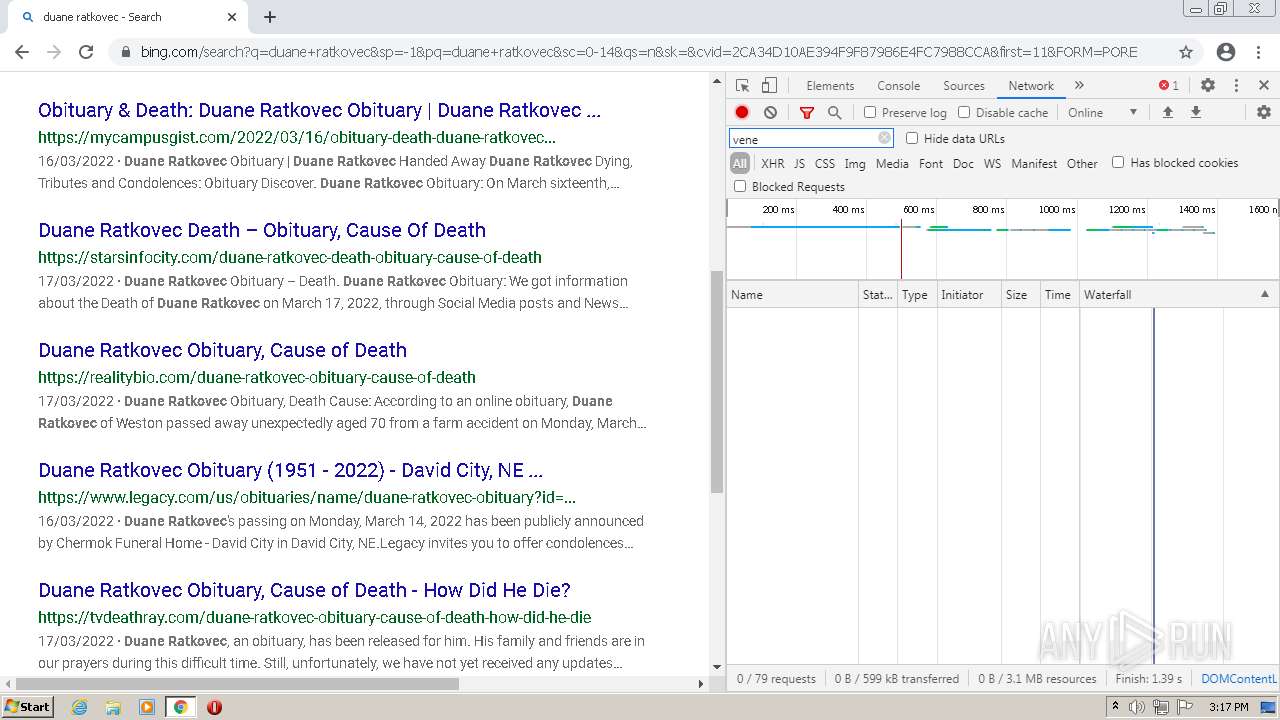The width and height of the screenshot is (1280, 720).
Task: Open the Windows Start menu
Action: (28, 707)
